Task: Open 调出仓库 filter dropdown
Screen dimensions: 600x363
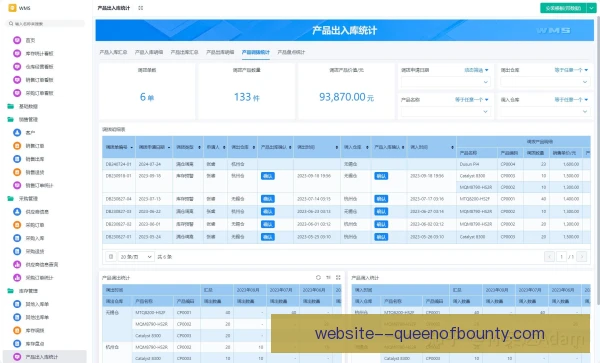Action: pyautogui.click(x=545, y=82)
